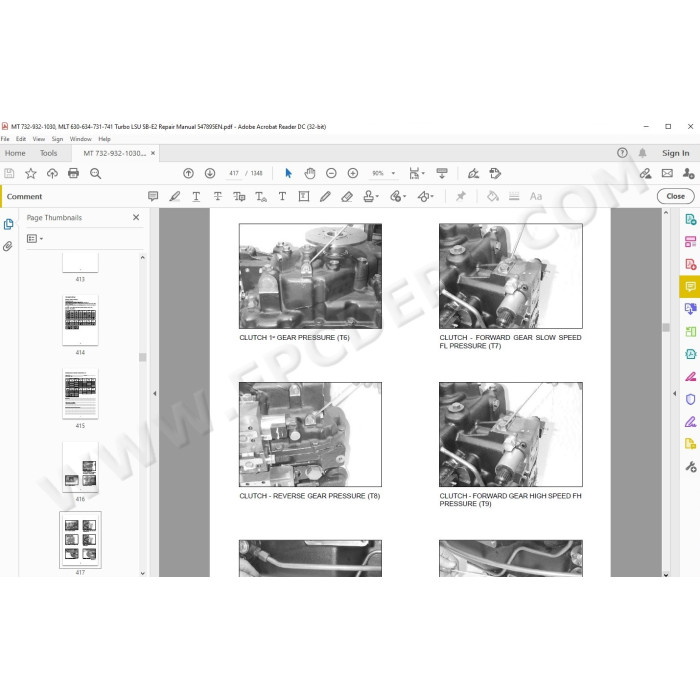Choose the Selection arrow tool
This screenshot has height=700, width=700.
click(x=288, y=173)
